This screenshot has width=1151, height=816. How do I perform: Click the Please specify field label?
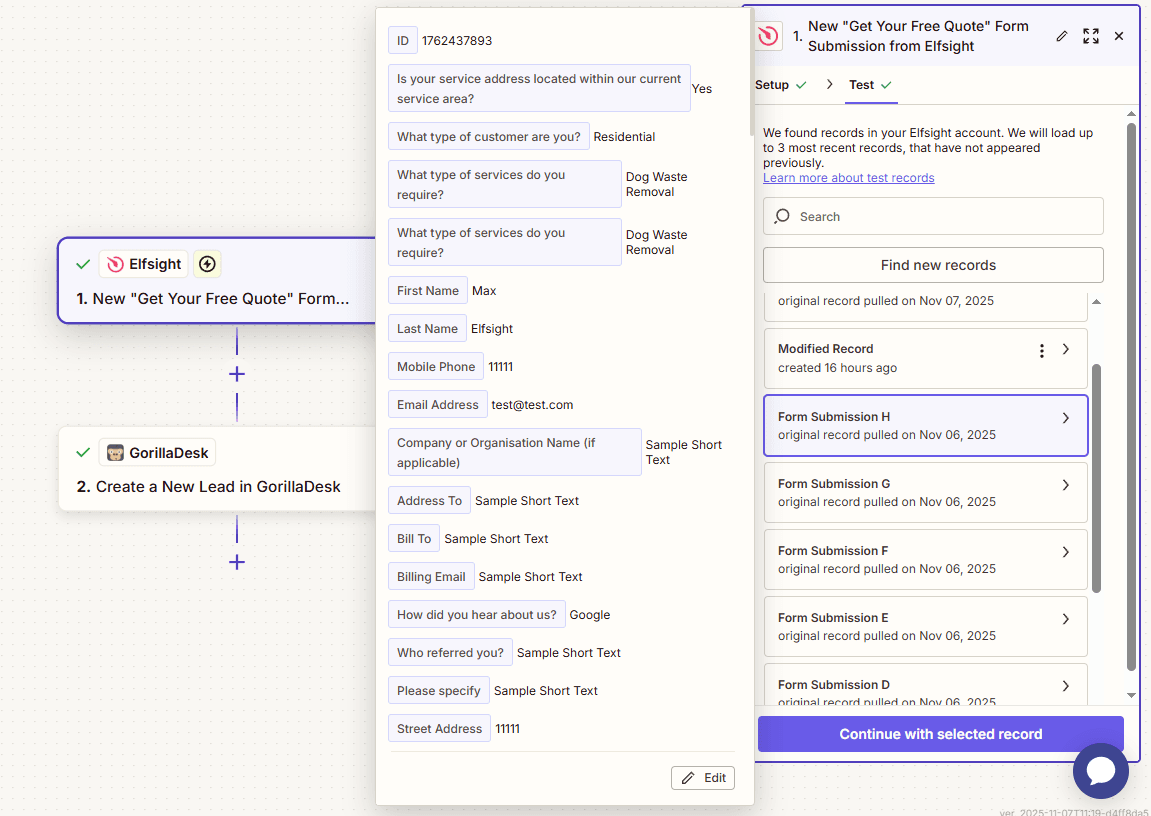pyautogui.click(x=439, y=691)
